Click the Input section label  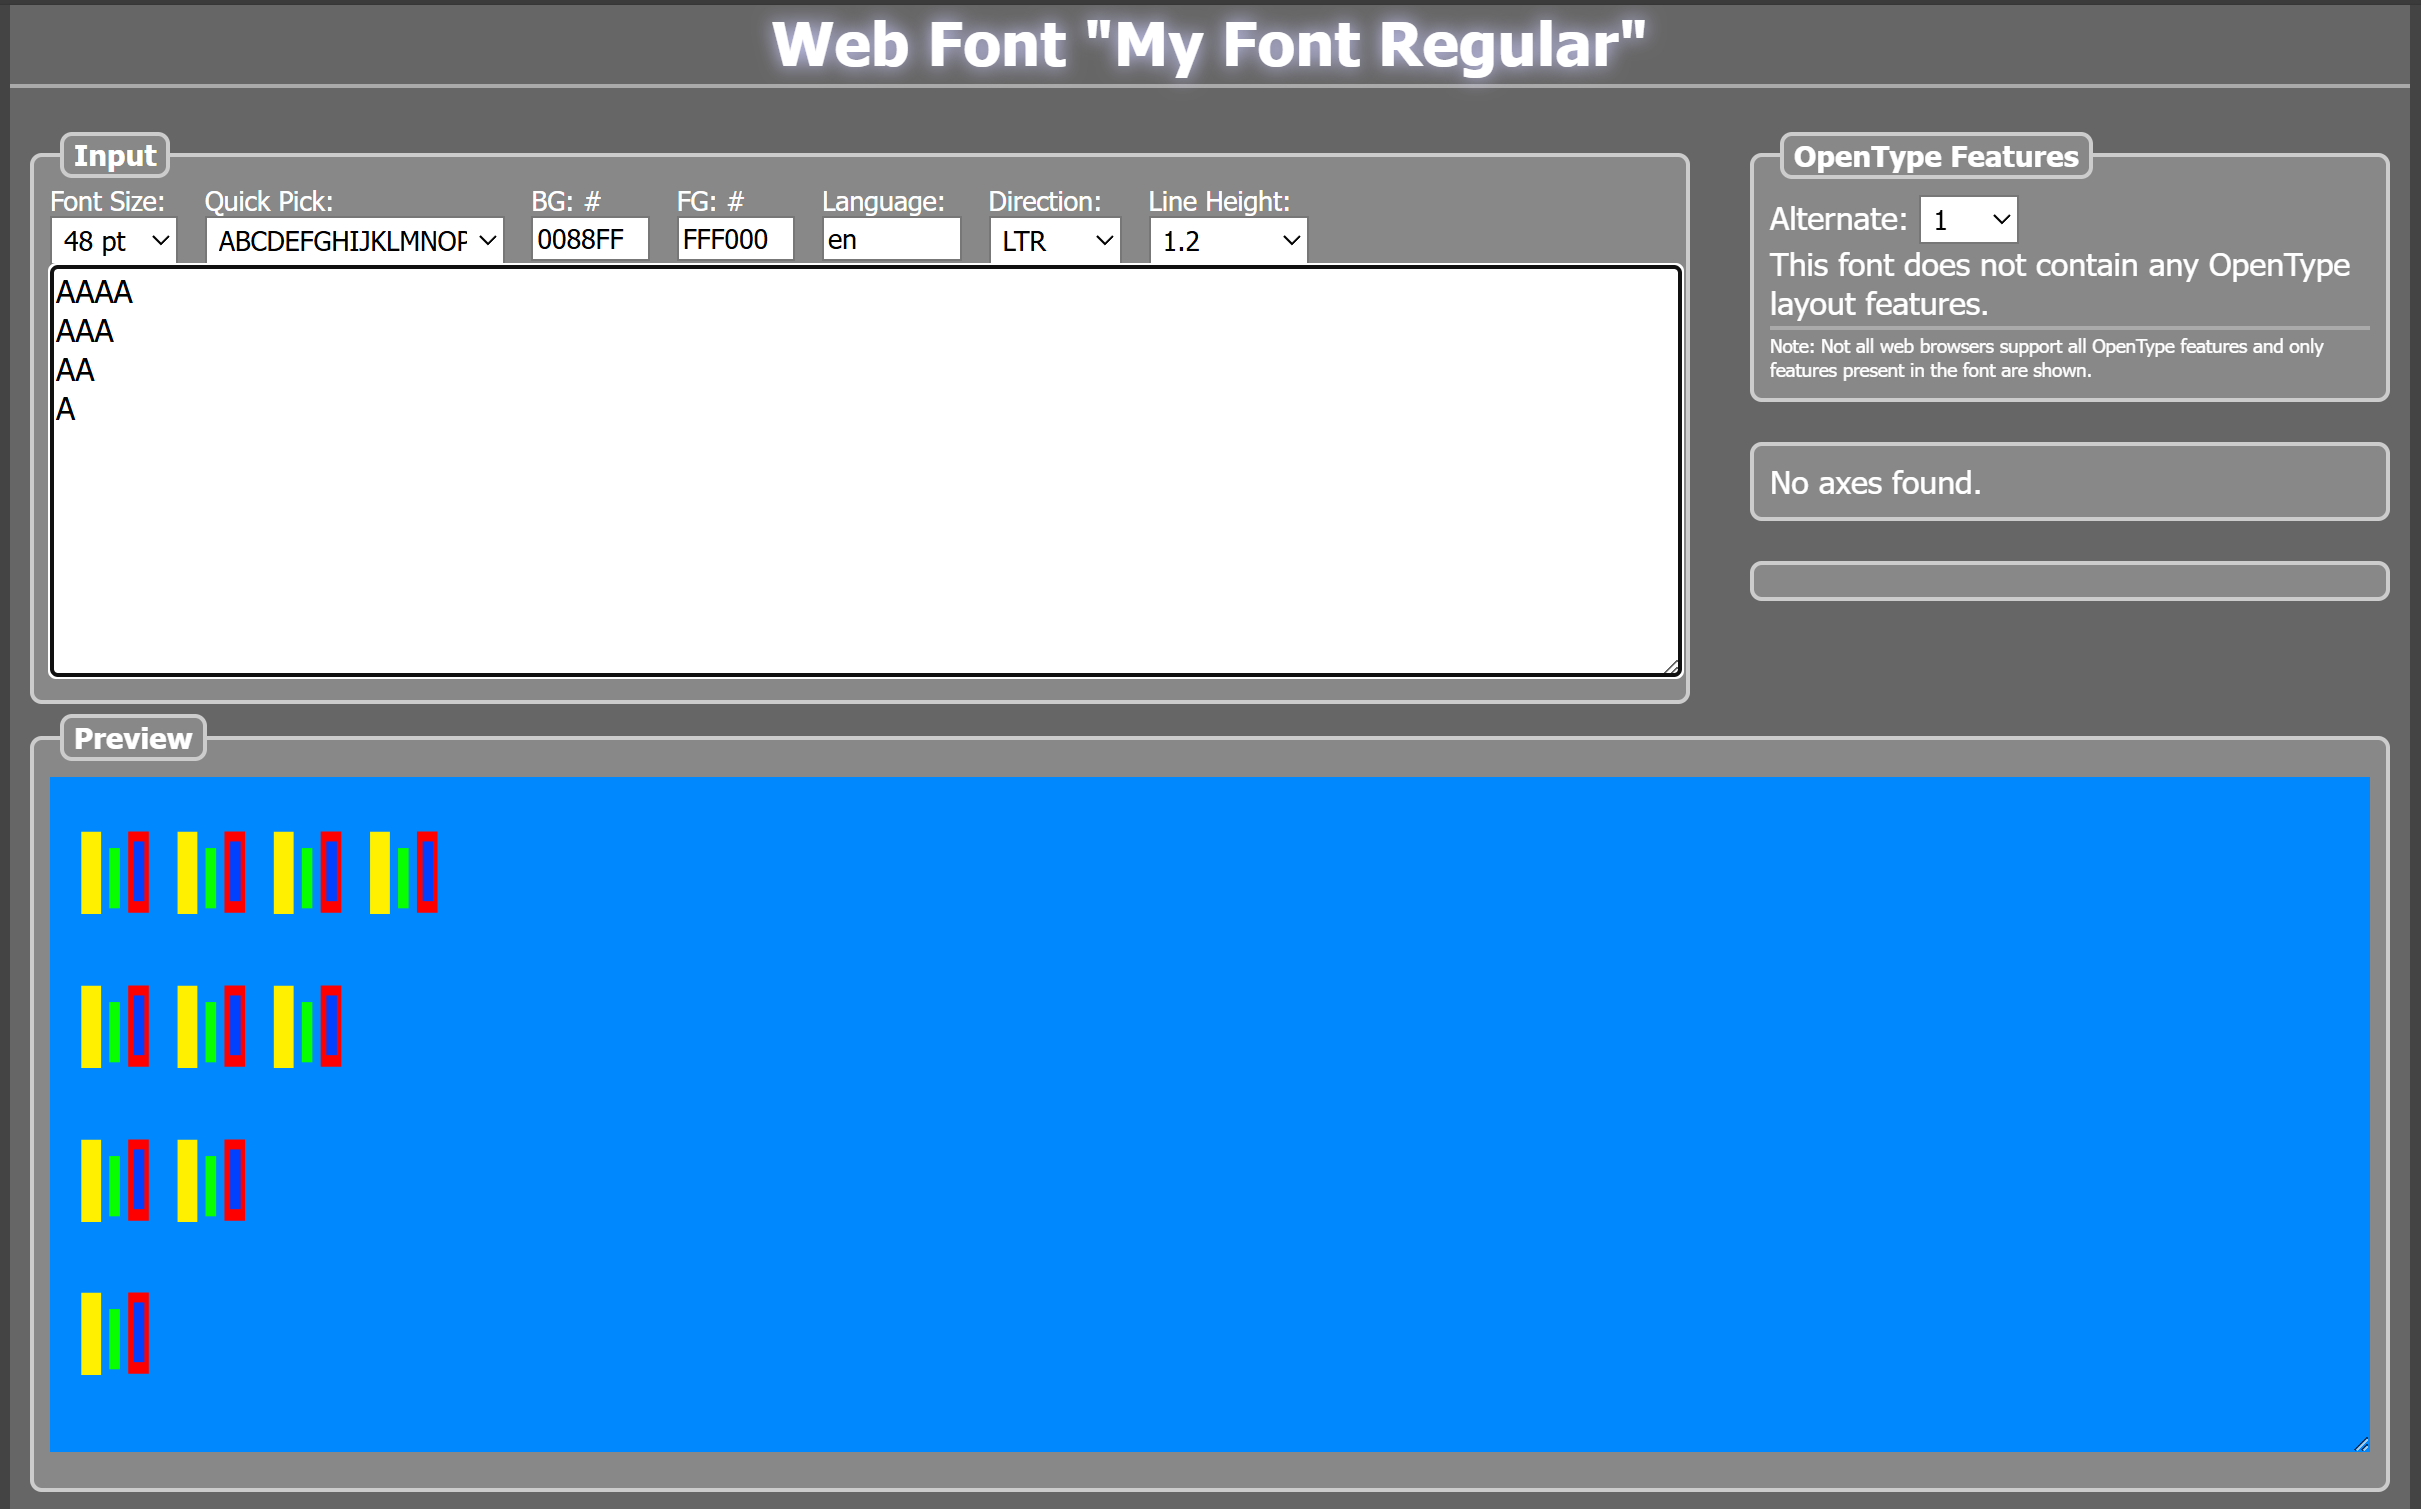click(115, 156)
